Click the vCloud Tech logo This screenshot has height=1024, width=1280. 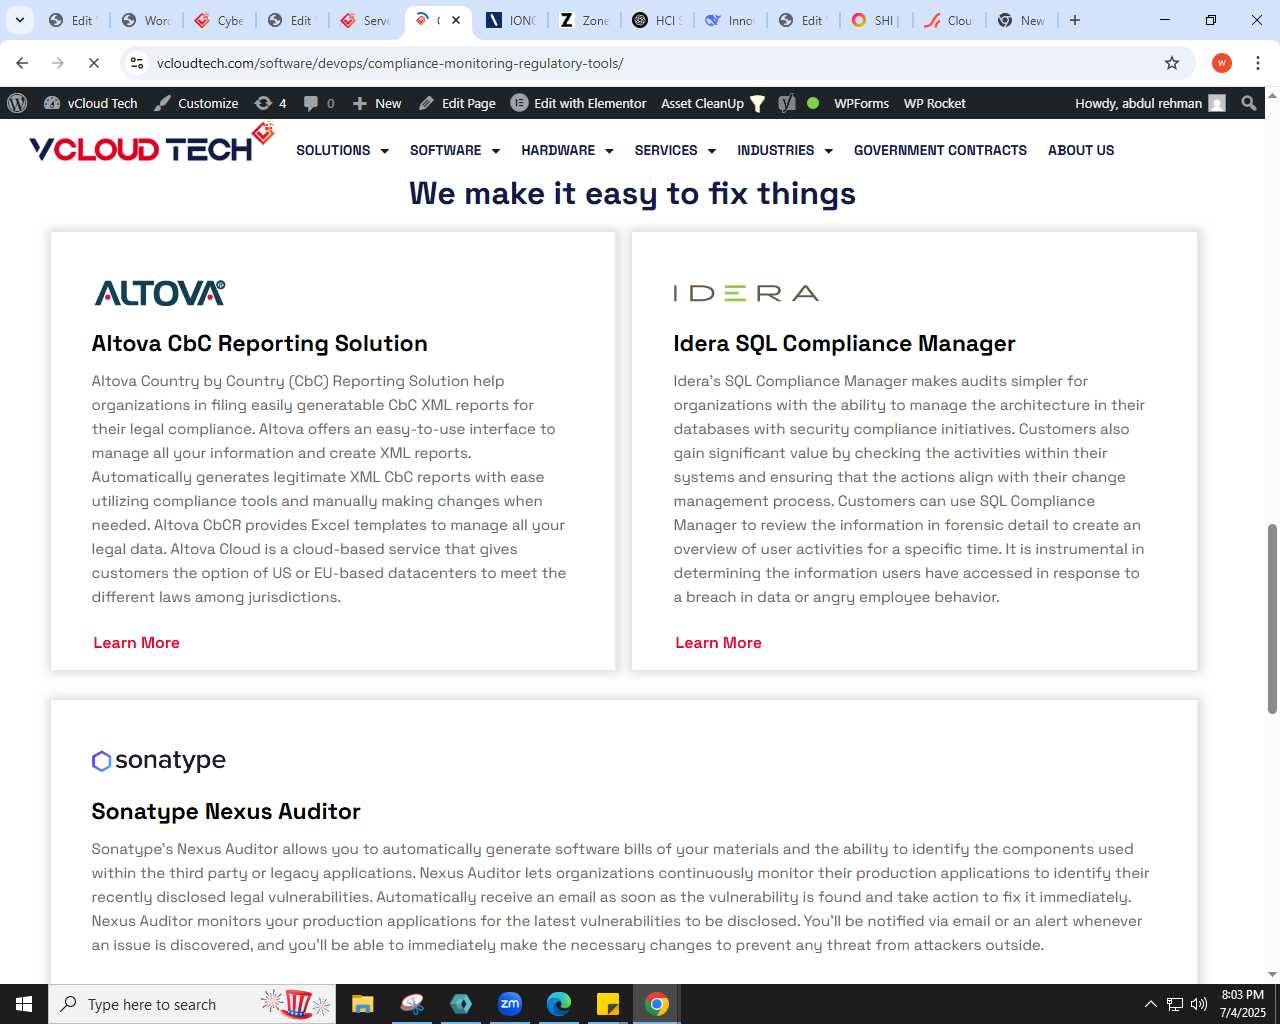click(151, 145)
